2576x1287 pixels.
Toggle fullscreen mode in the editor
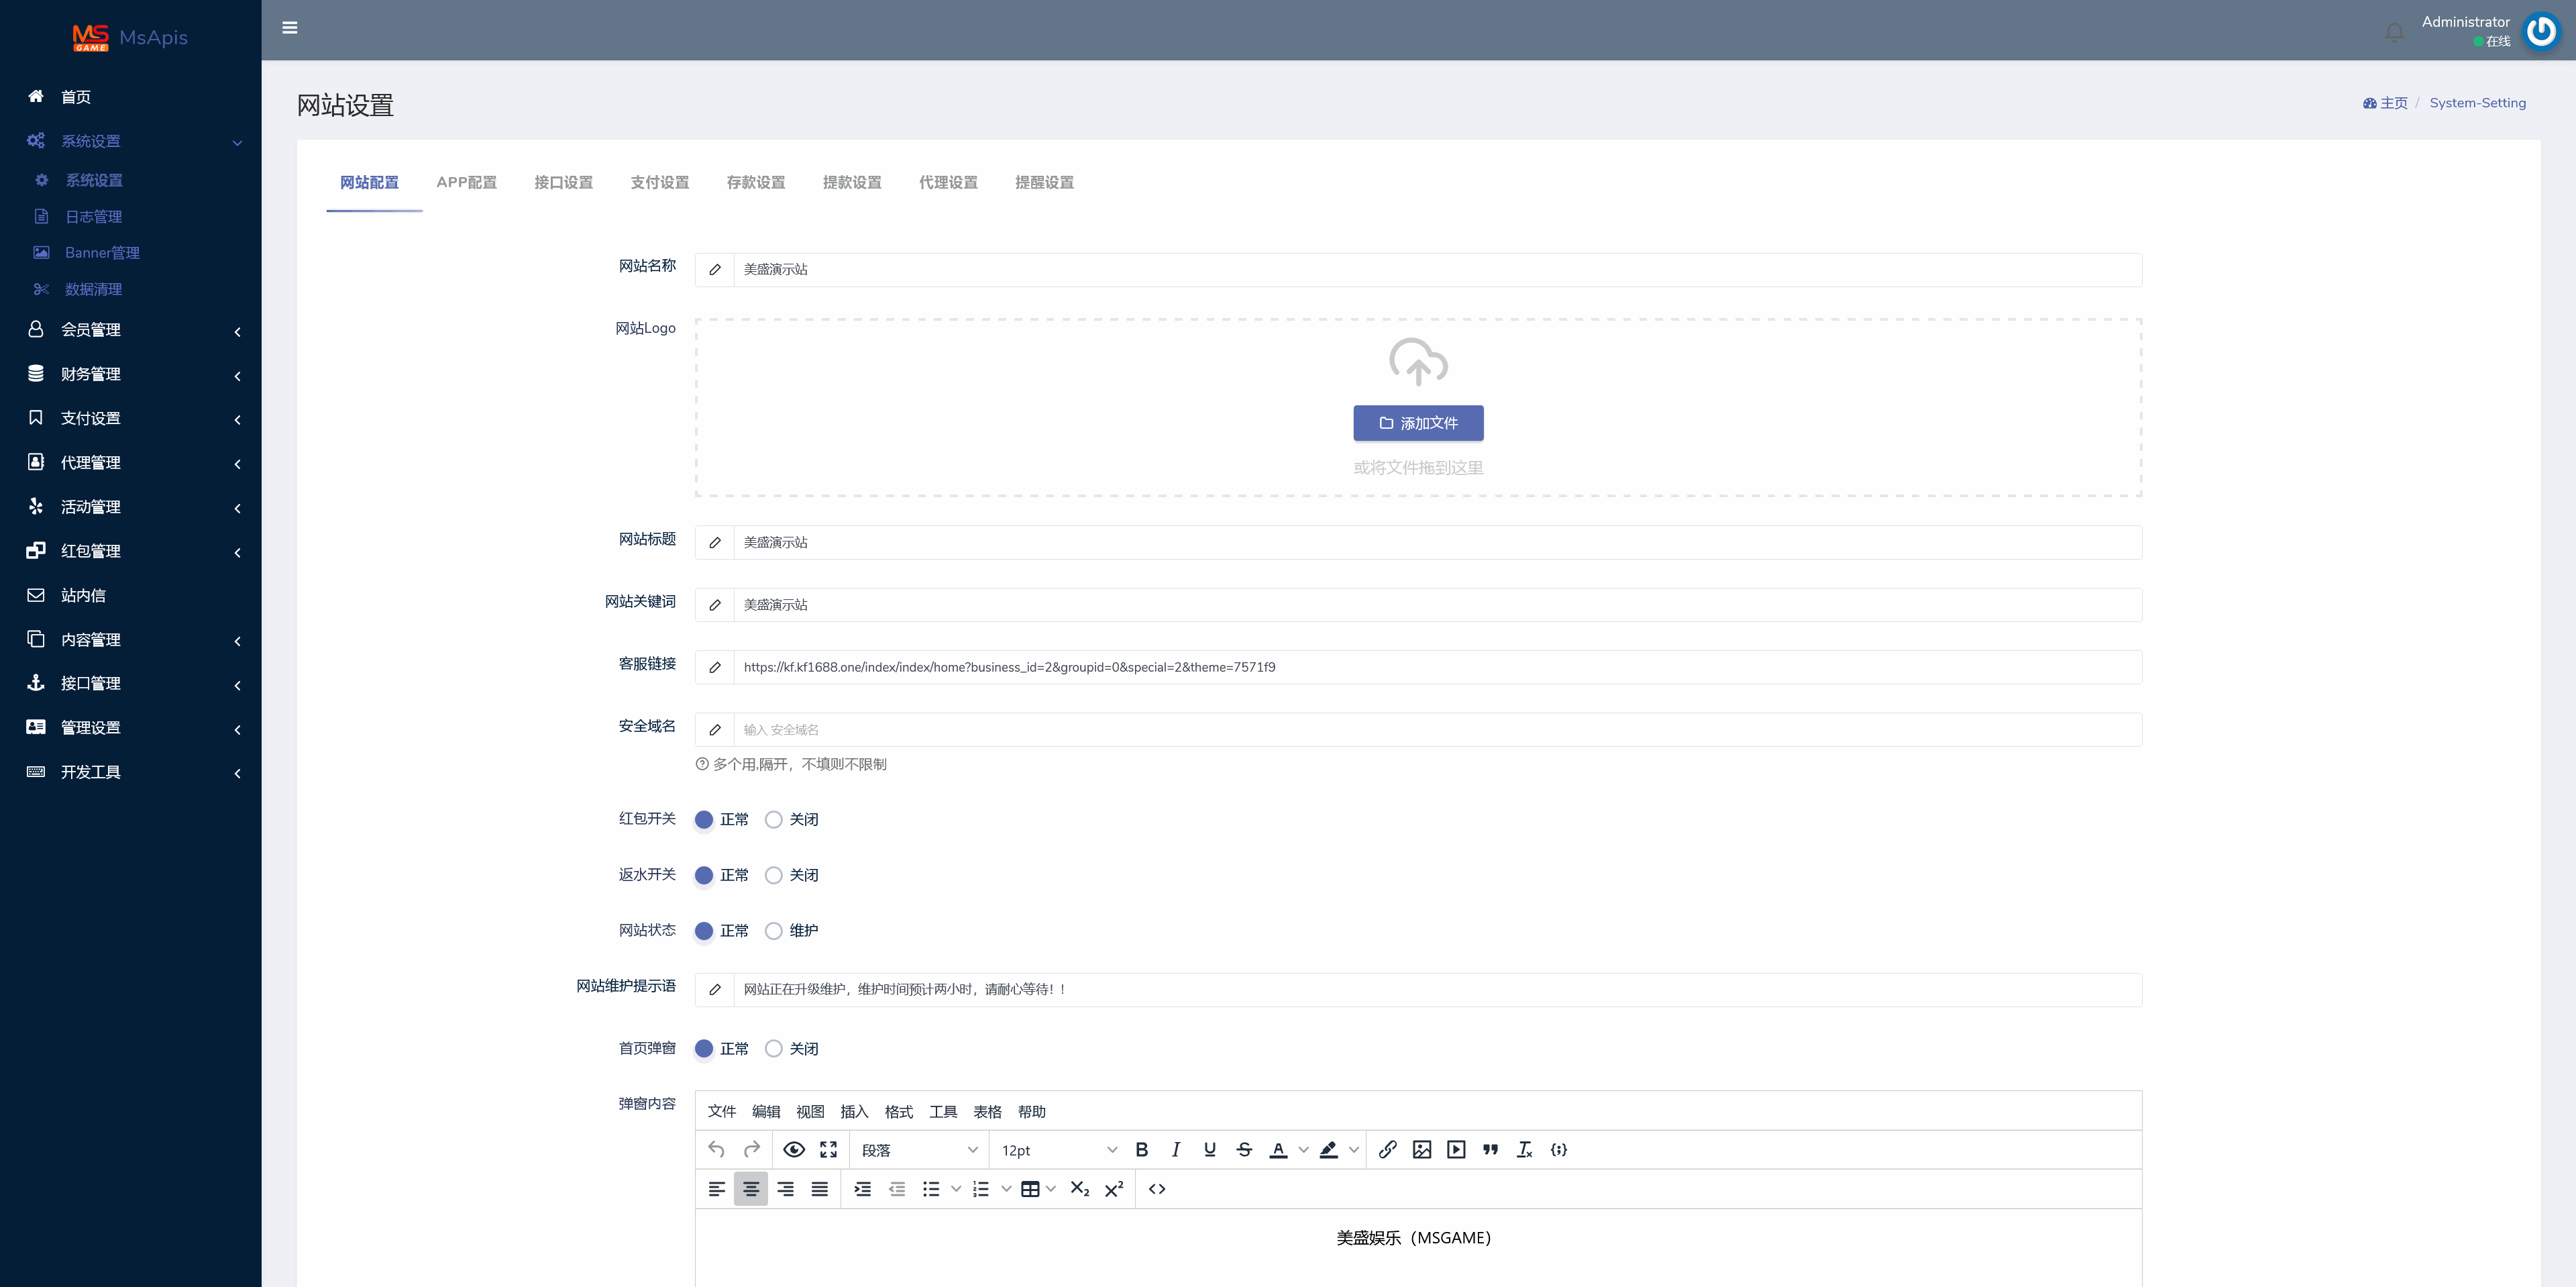coord(828,1149)
